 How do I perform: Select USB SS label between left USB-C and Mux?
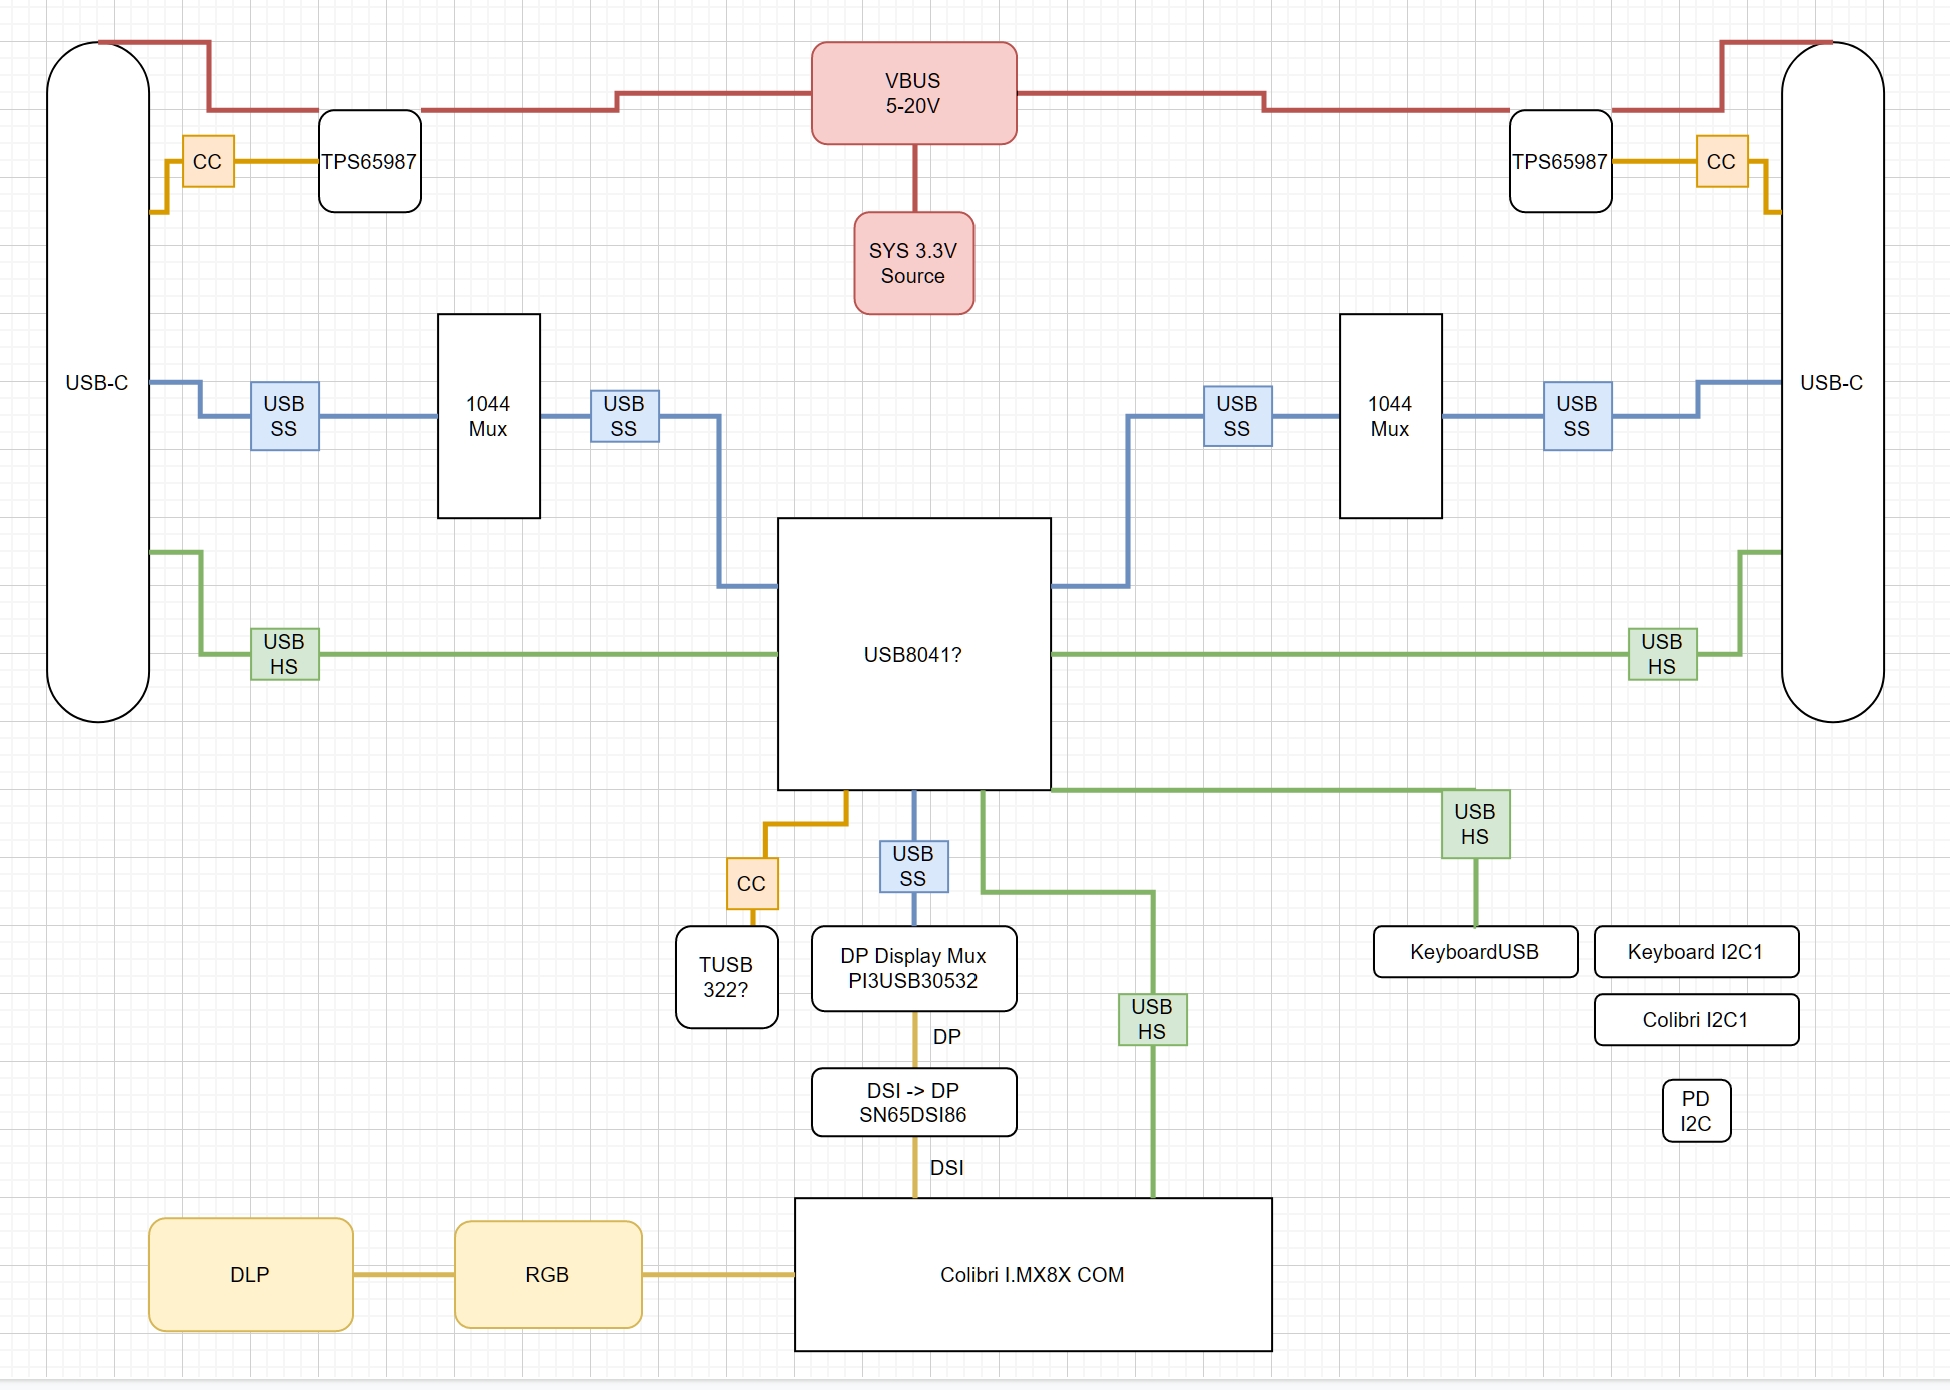[x=285, y=416]
